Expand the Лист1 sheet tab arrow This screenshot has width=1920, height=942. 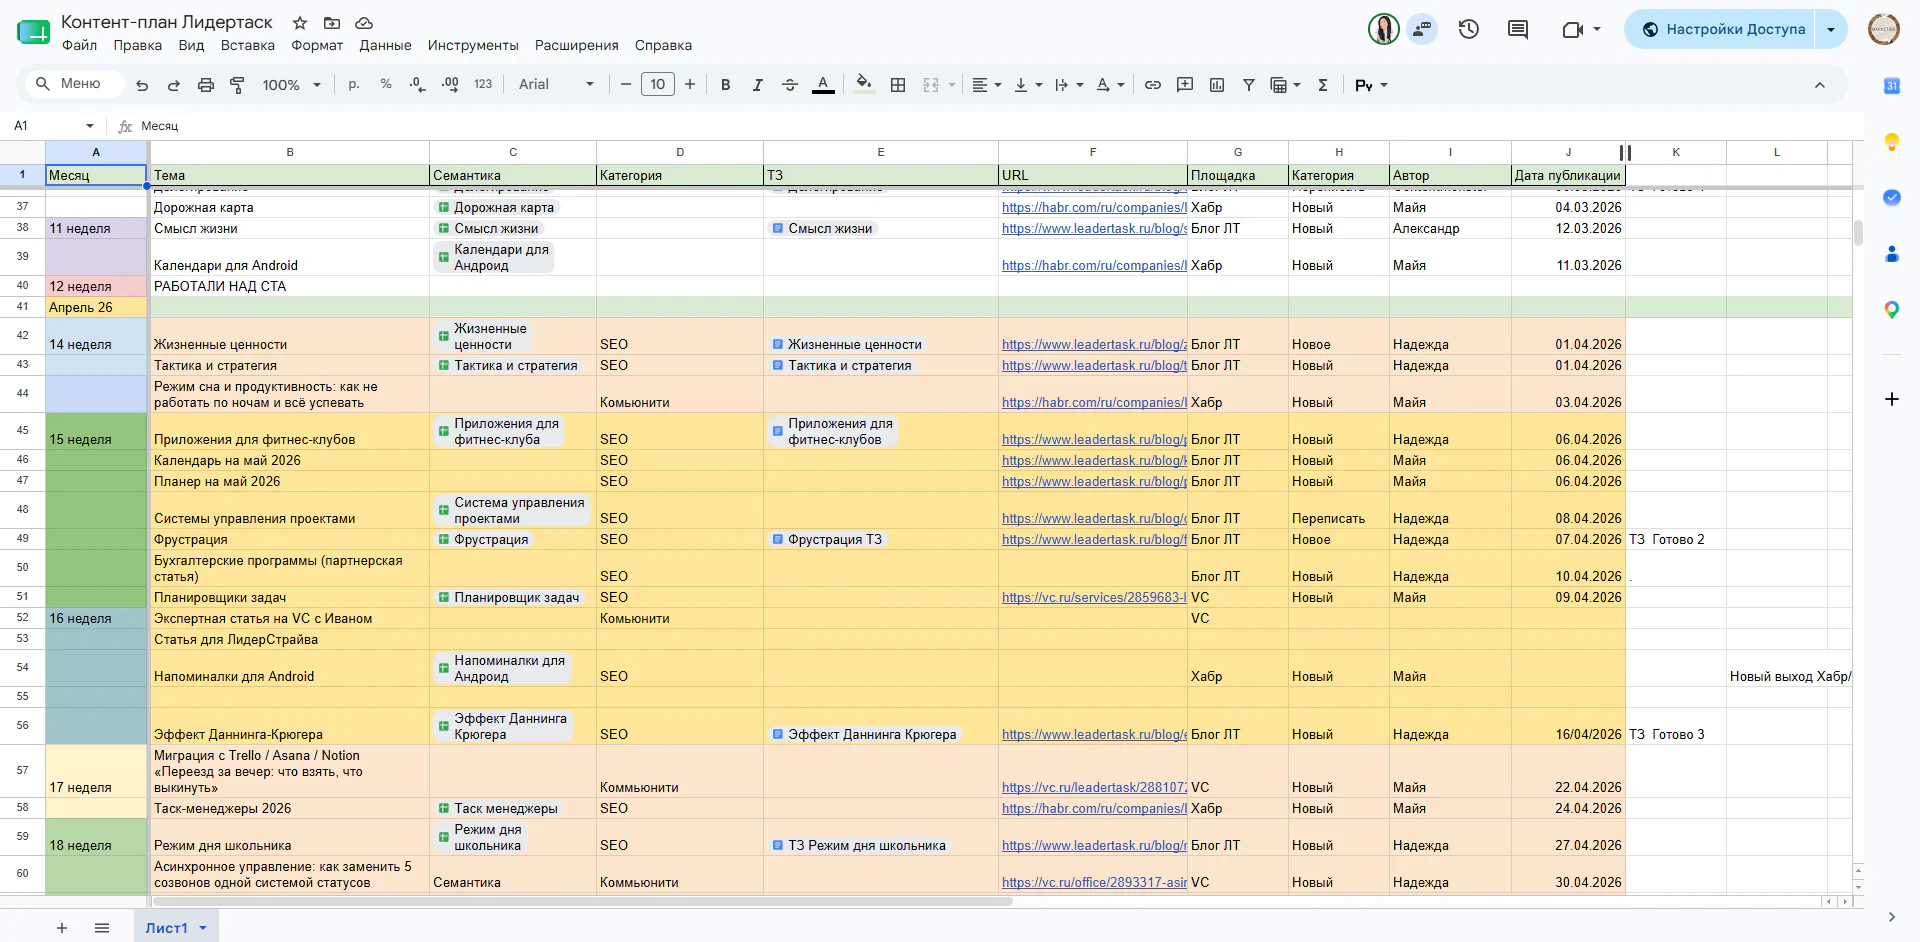pos(203,928)
